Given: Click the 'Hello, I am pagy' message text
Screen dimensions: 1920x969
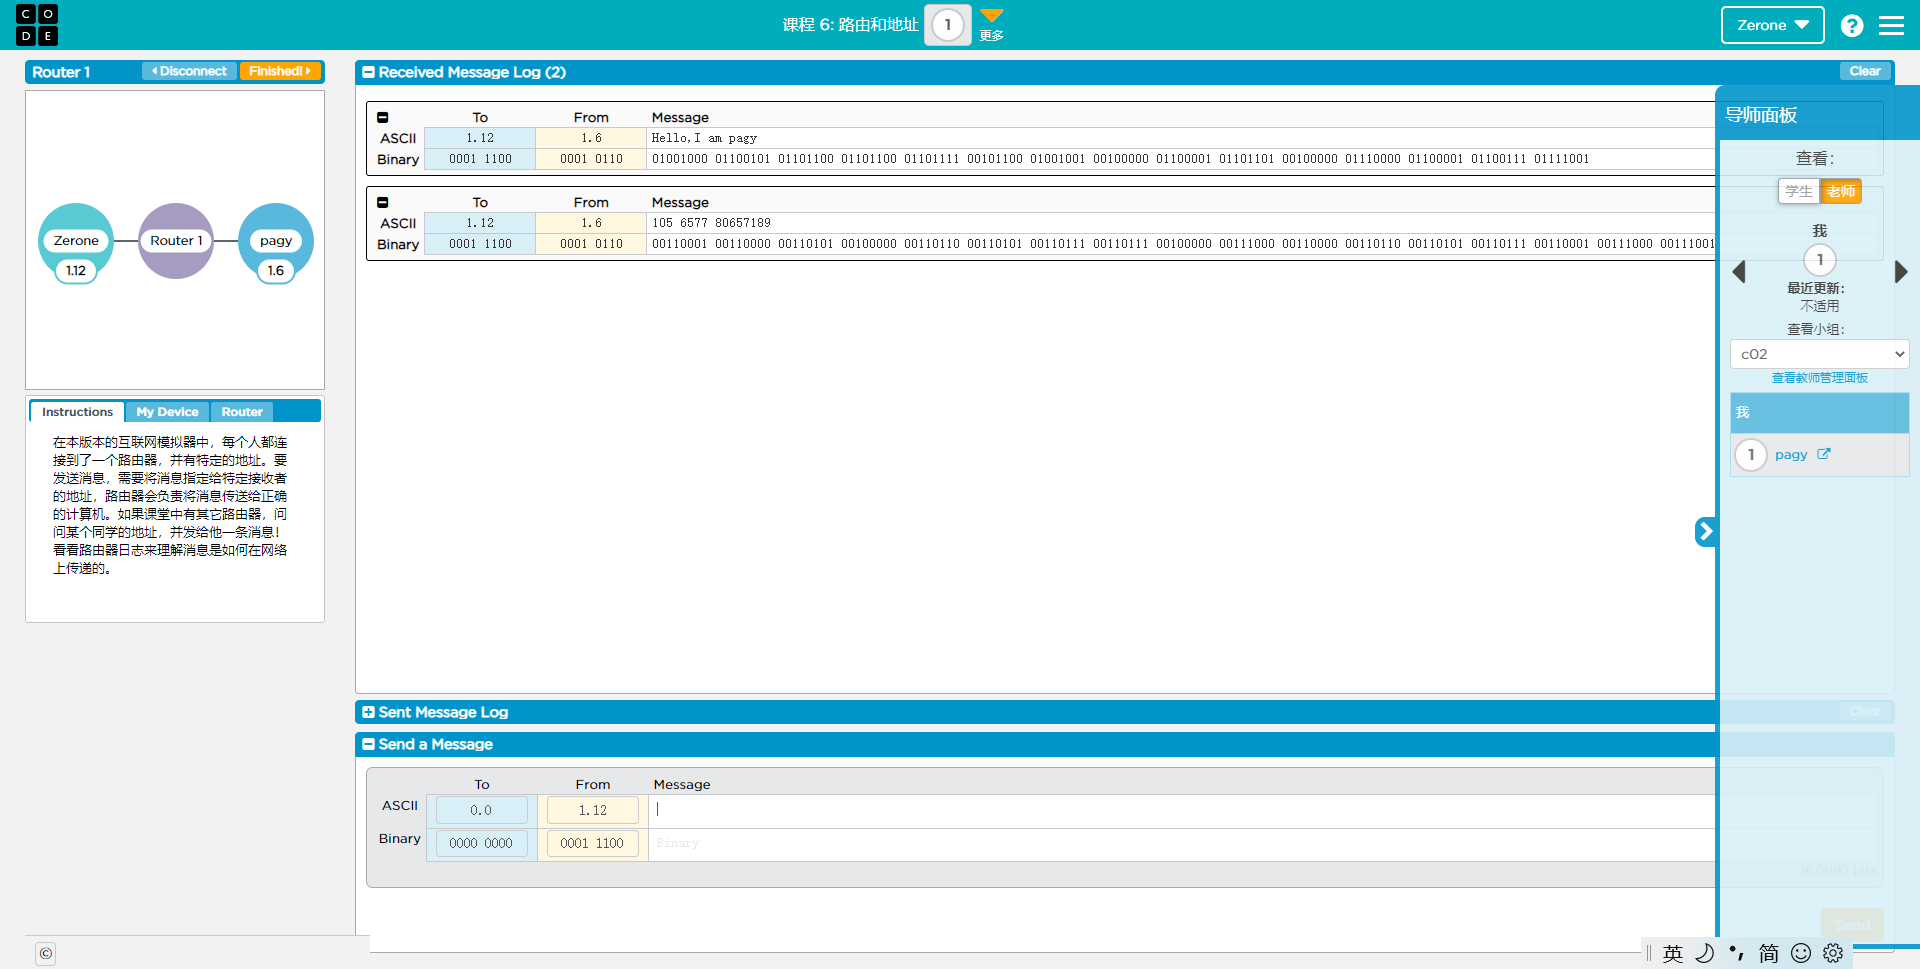Looking at the screenshot, I should [x=704, y=138].
